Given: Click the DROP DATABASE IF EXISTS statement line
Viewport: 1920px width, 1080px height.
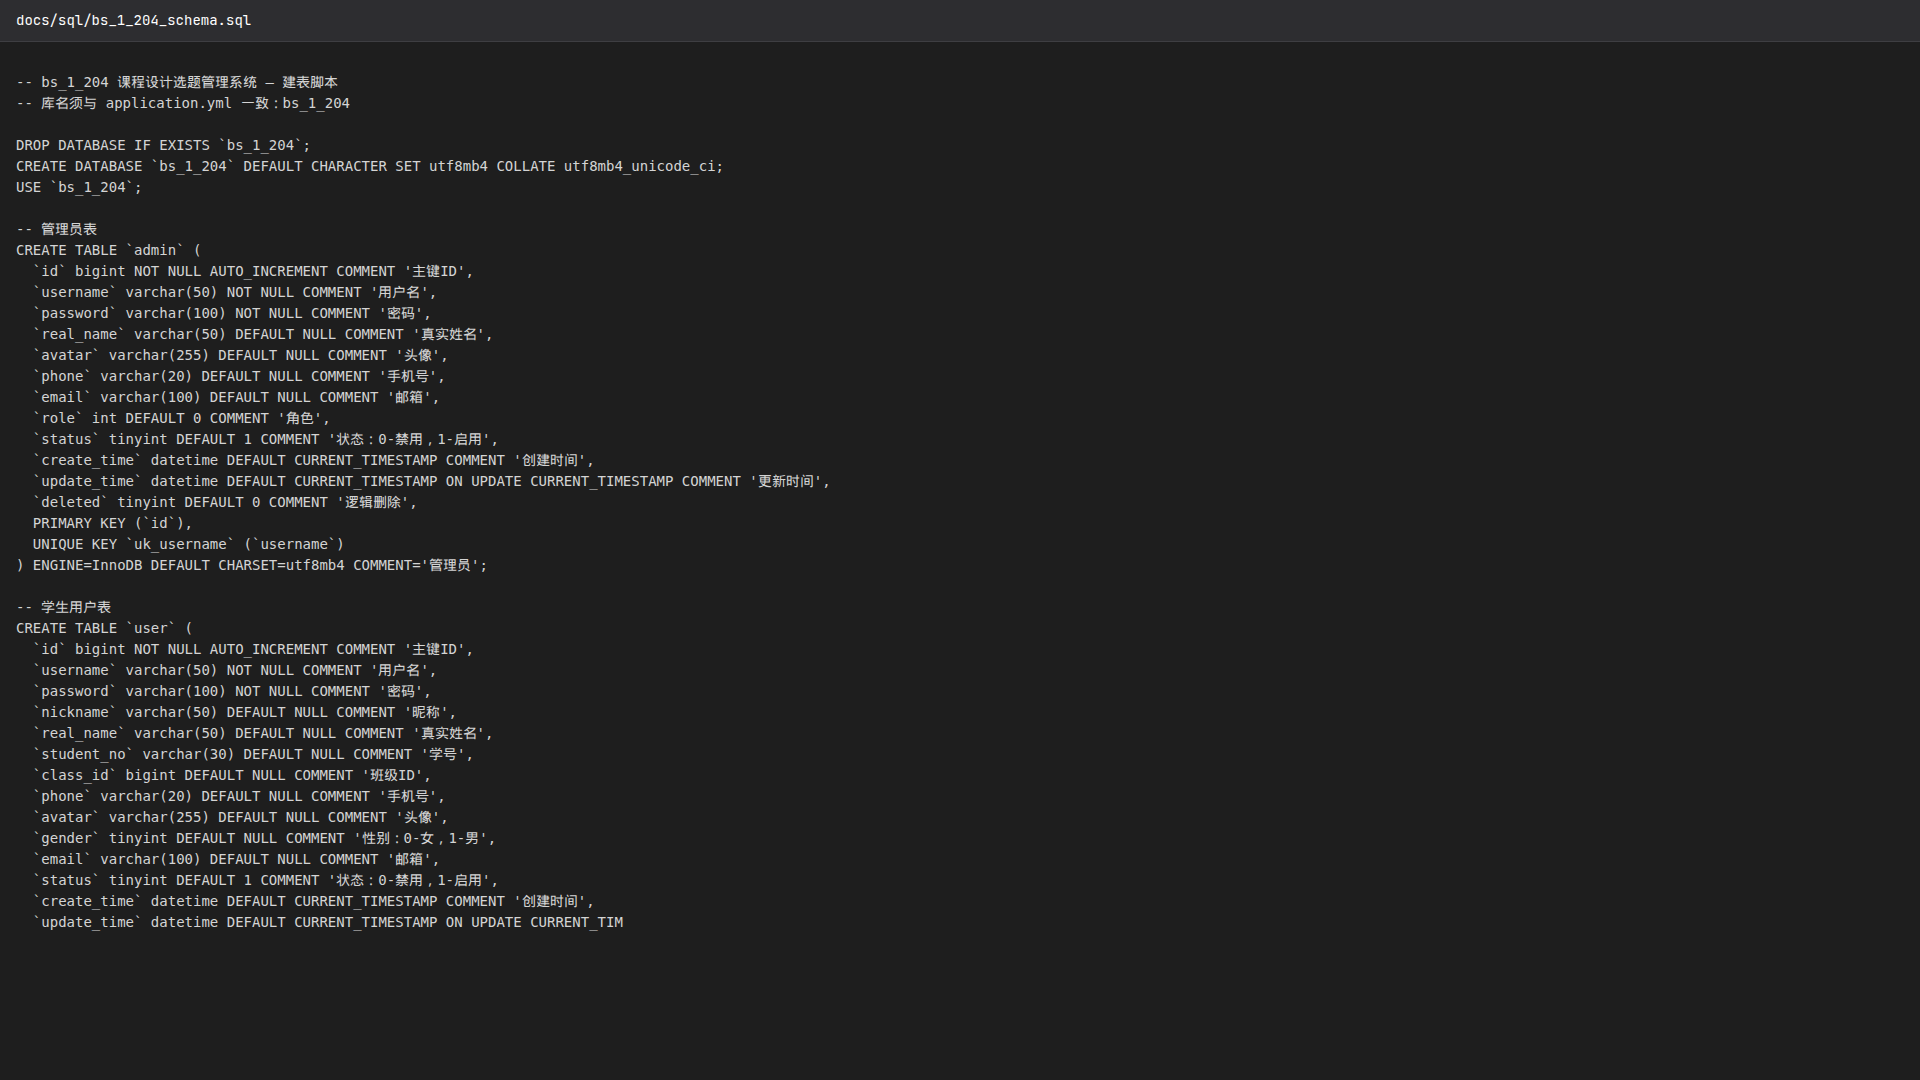Looking at the screenshot, I should click(x=163, y=145).
